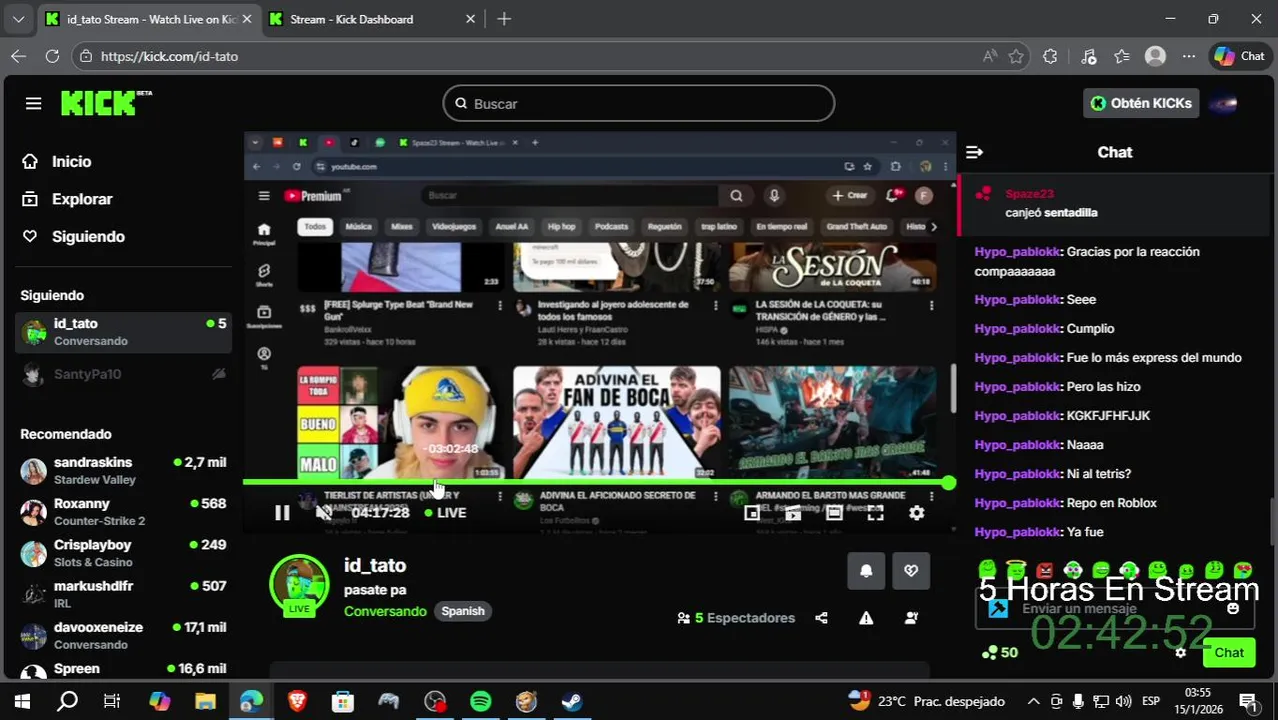Image resolution: width=1278 pixels, height=720 pixels.
Task: Toggle fullscreen on the stream player
Action: pos(875,513)
